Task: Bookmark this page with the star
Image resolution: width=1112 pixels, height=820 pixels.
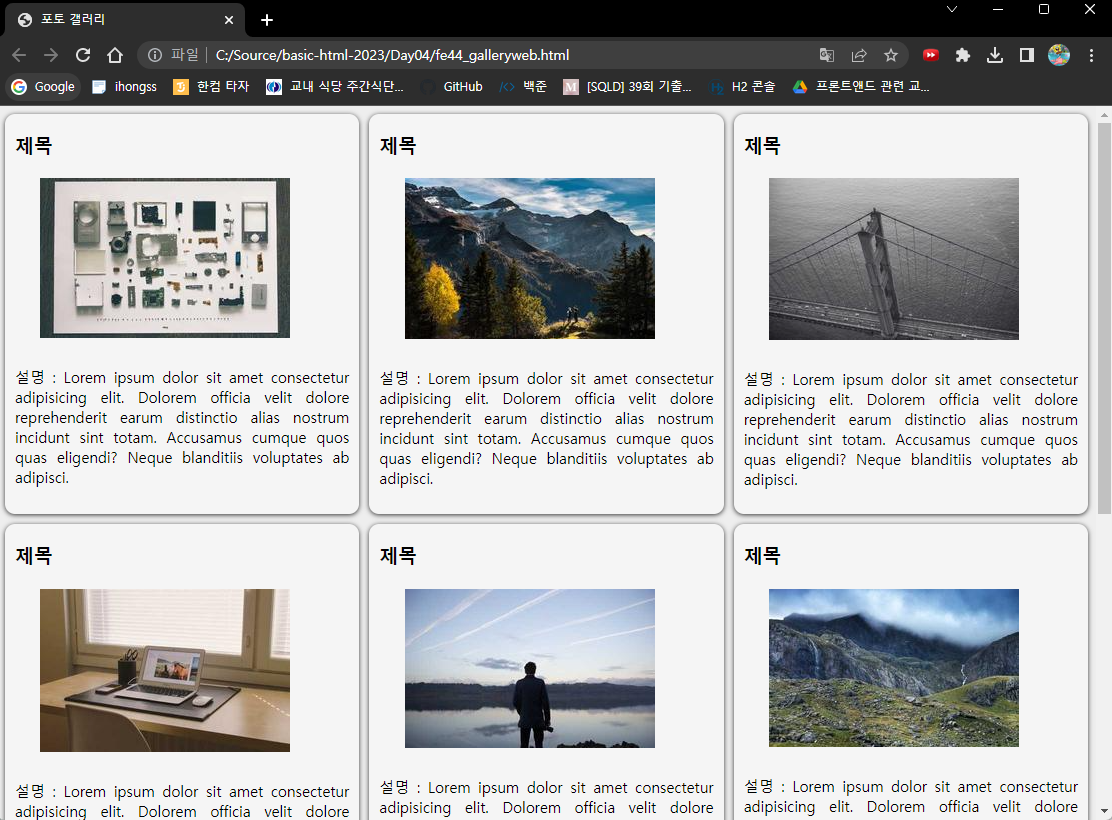Action: [891, 55]
